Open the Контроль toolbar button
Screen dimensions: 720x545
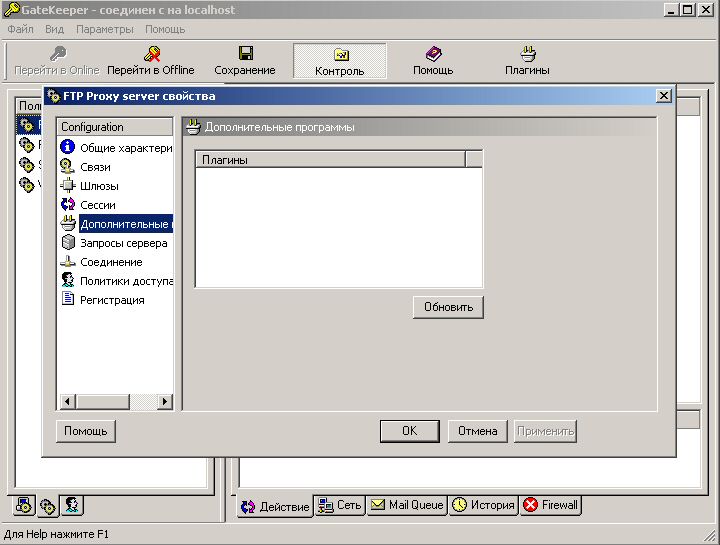tap(340, 61)
